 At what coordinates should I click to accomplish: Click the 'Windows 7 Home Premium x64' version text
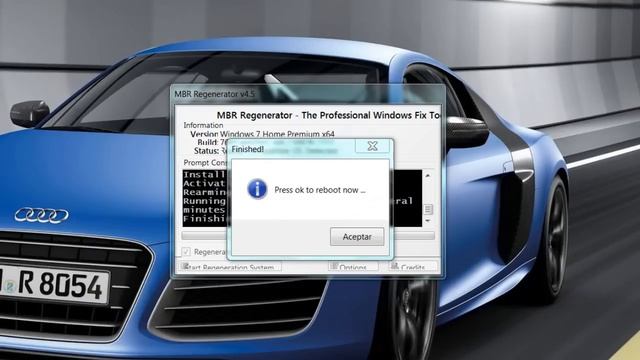pos(277,134)
